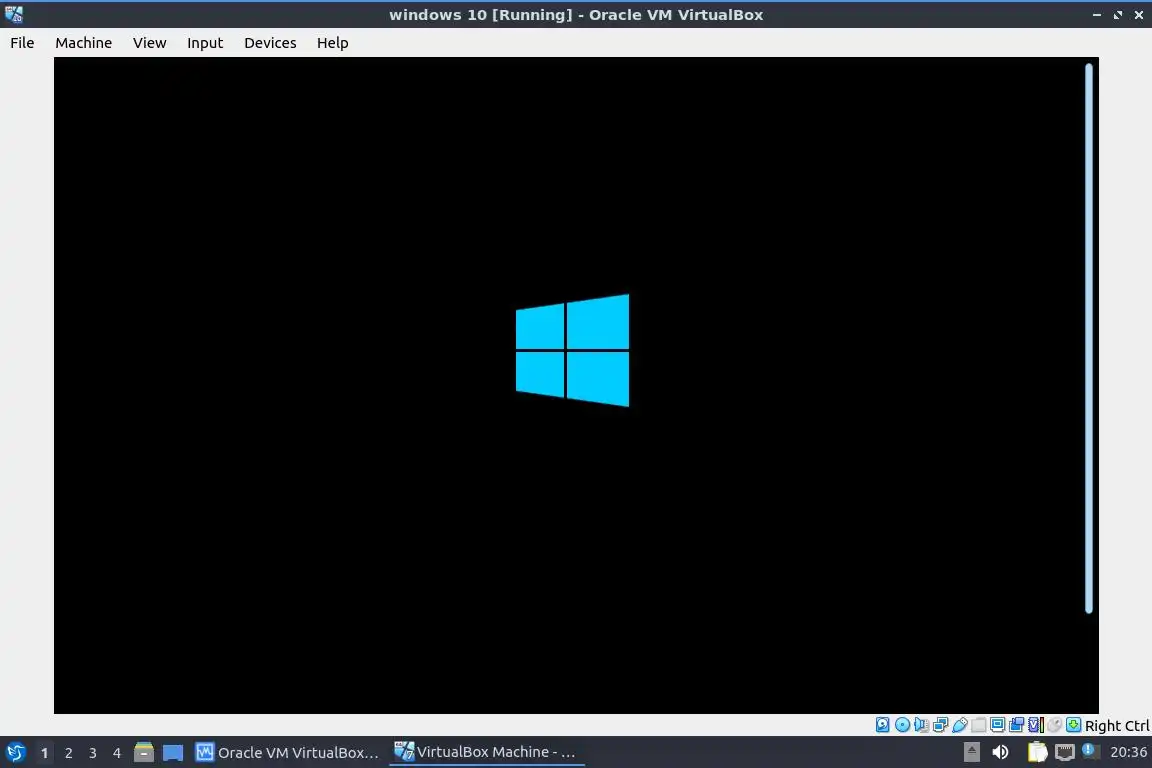Screen dimensions: 1152x768
Task: Open the Machine menu
Action: 84,43
